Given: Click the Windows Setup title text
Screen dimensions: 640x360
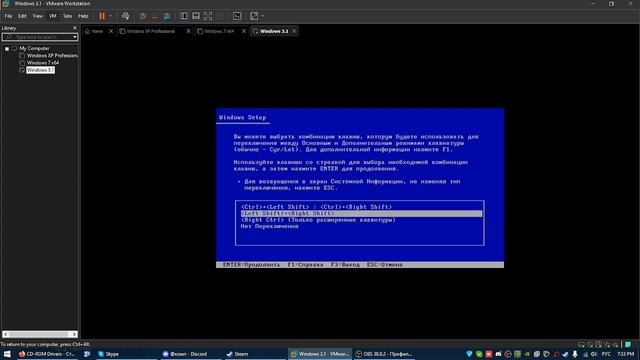Looking at the screenshot, I should point(242,118).
